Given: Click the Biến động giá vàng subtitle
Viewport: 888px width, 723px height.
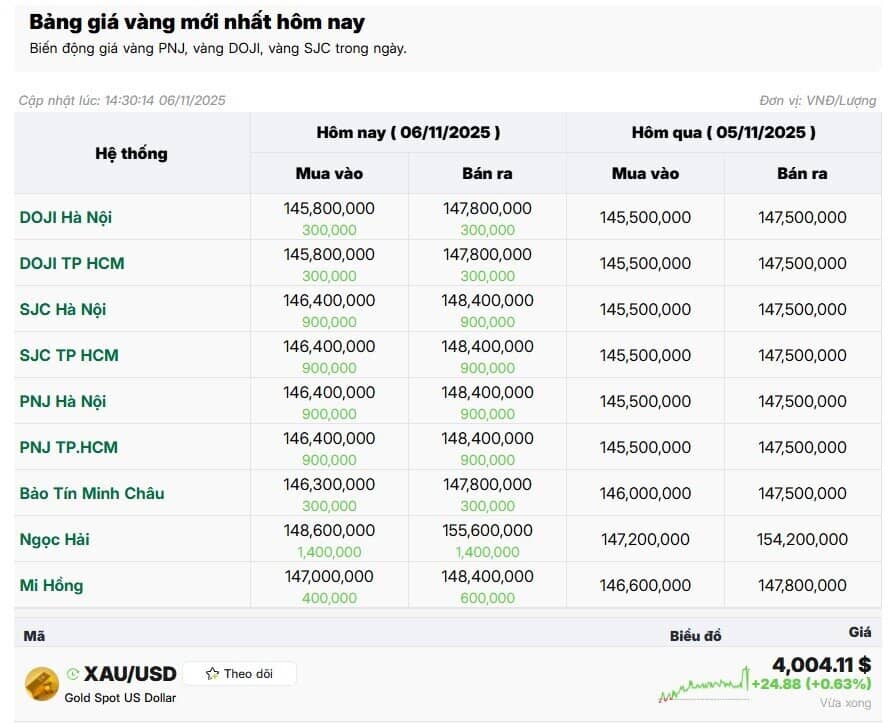Looking at the screenshot, I should click(x=218, y=49).
